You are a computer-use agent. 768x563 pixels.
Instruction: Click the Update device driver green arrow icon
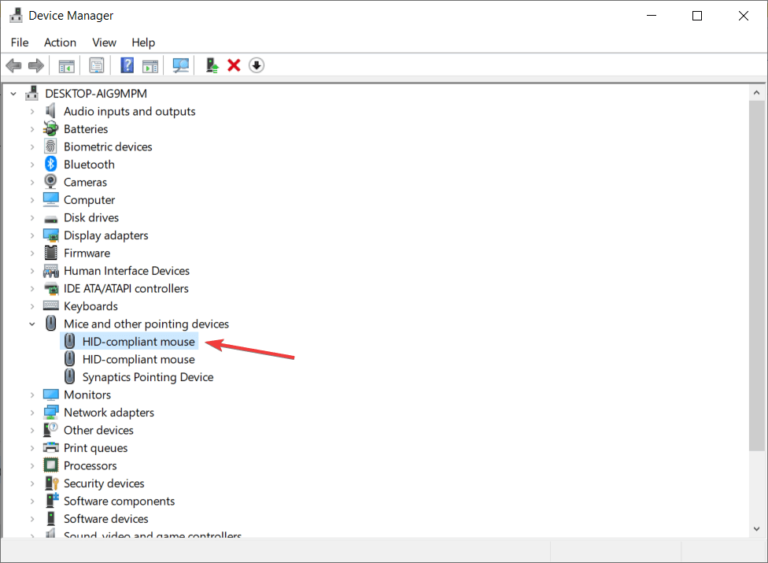(211, 65)
